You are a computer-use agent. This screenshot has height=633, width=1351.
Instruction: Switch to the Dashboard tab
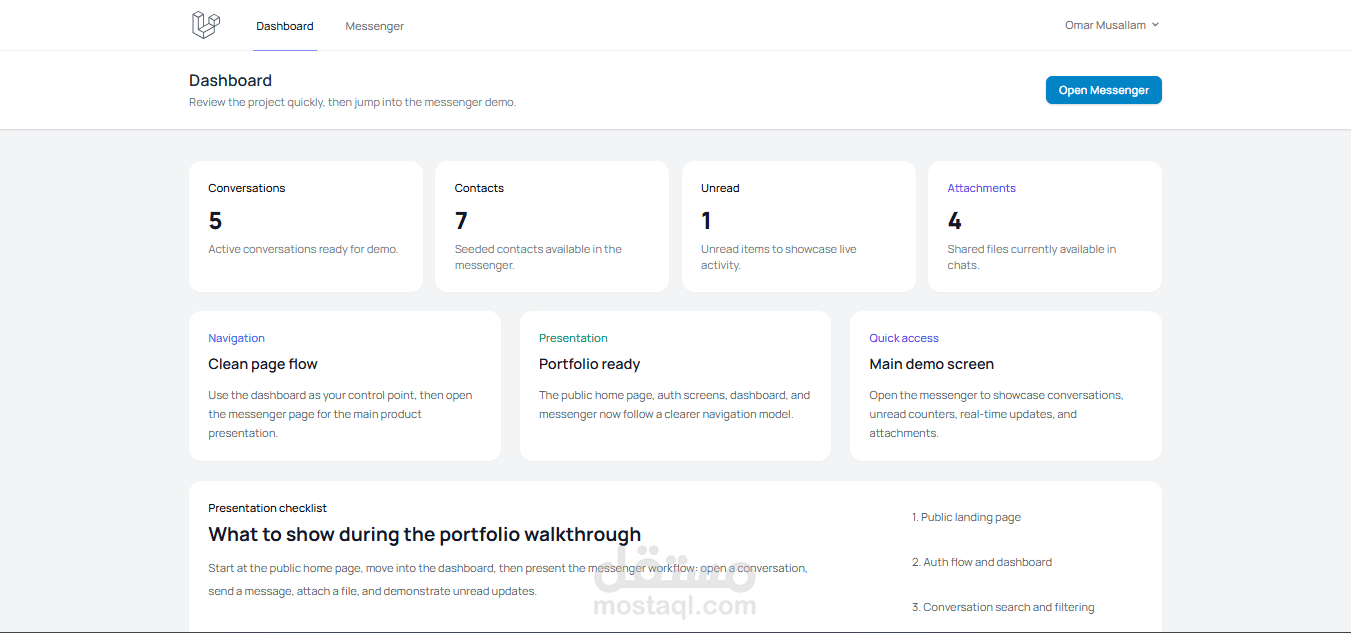285,26
